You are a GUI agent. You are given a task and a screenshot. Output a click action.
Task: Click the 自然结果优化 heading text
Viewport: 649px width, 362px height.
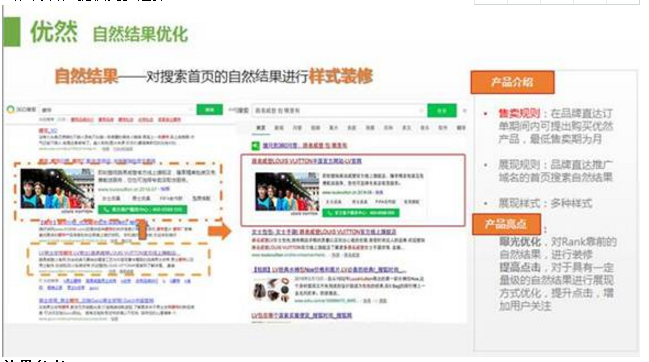tap(140, 34)
